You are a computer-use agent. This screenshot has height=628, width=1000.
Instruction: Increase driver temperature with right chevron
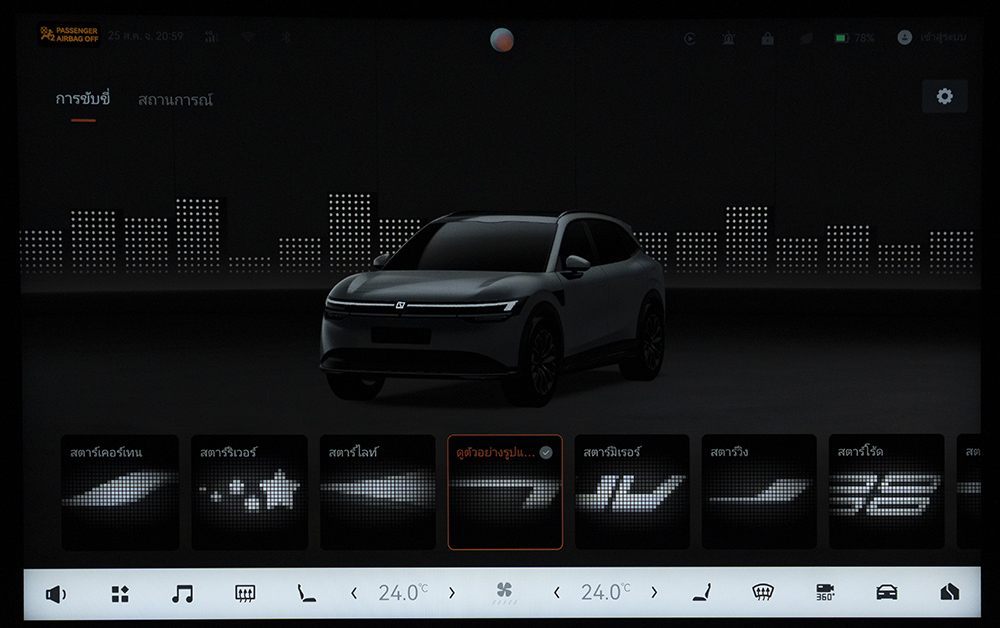451,593
